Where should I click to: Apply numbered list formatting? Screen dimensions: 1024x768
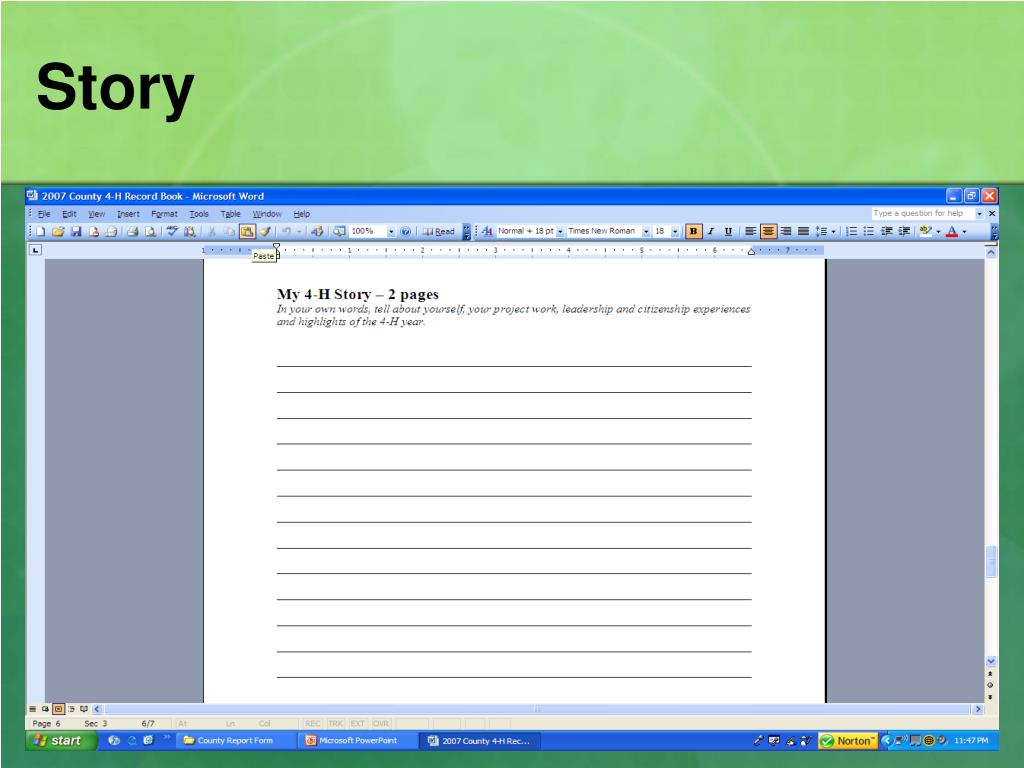852,231
